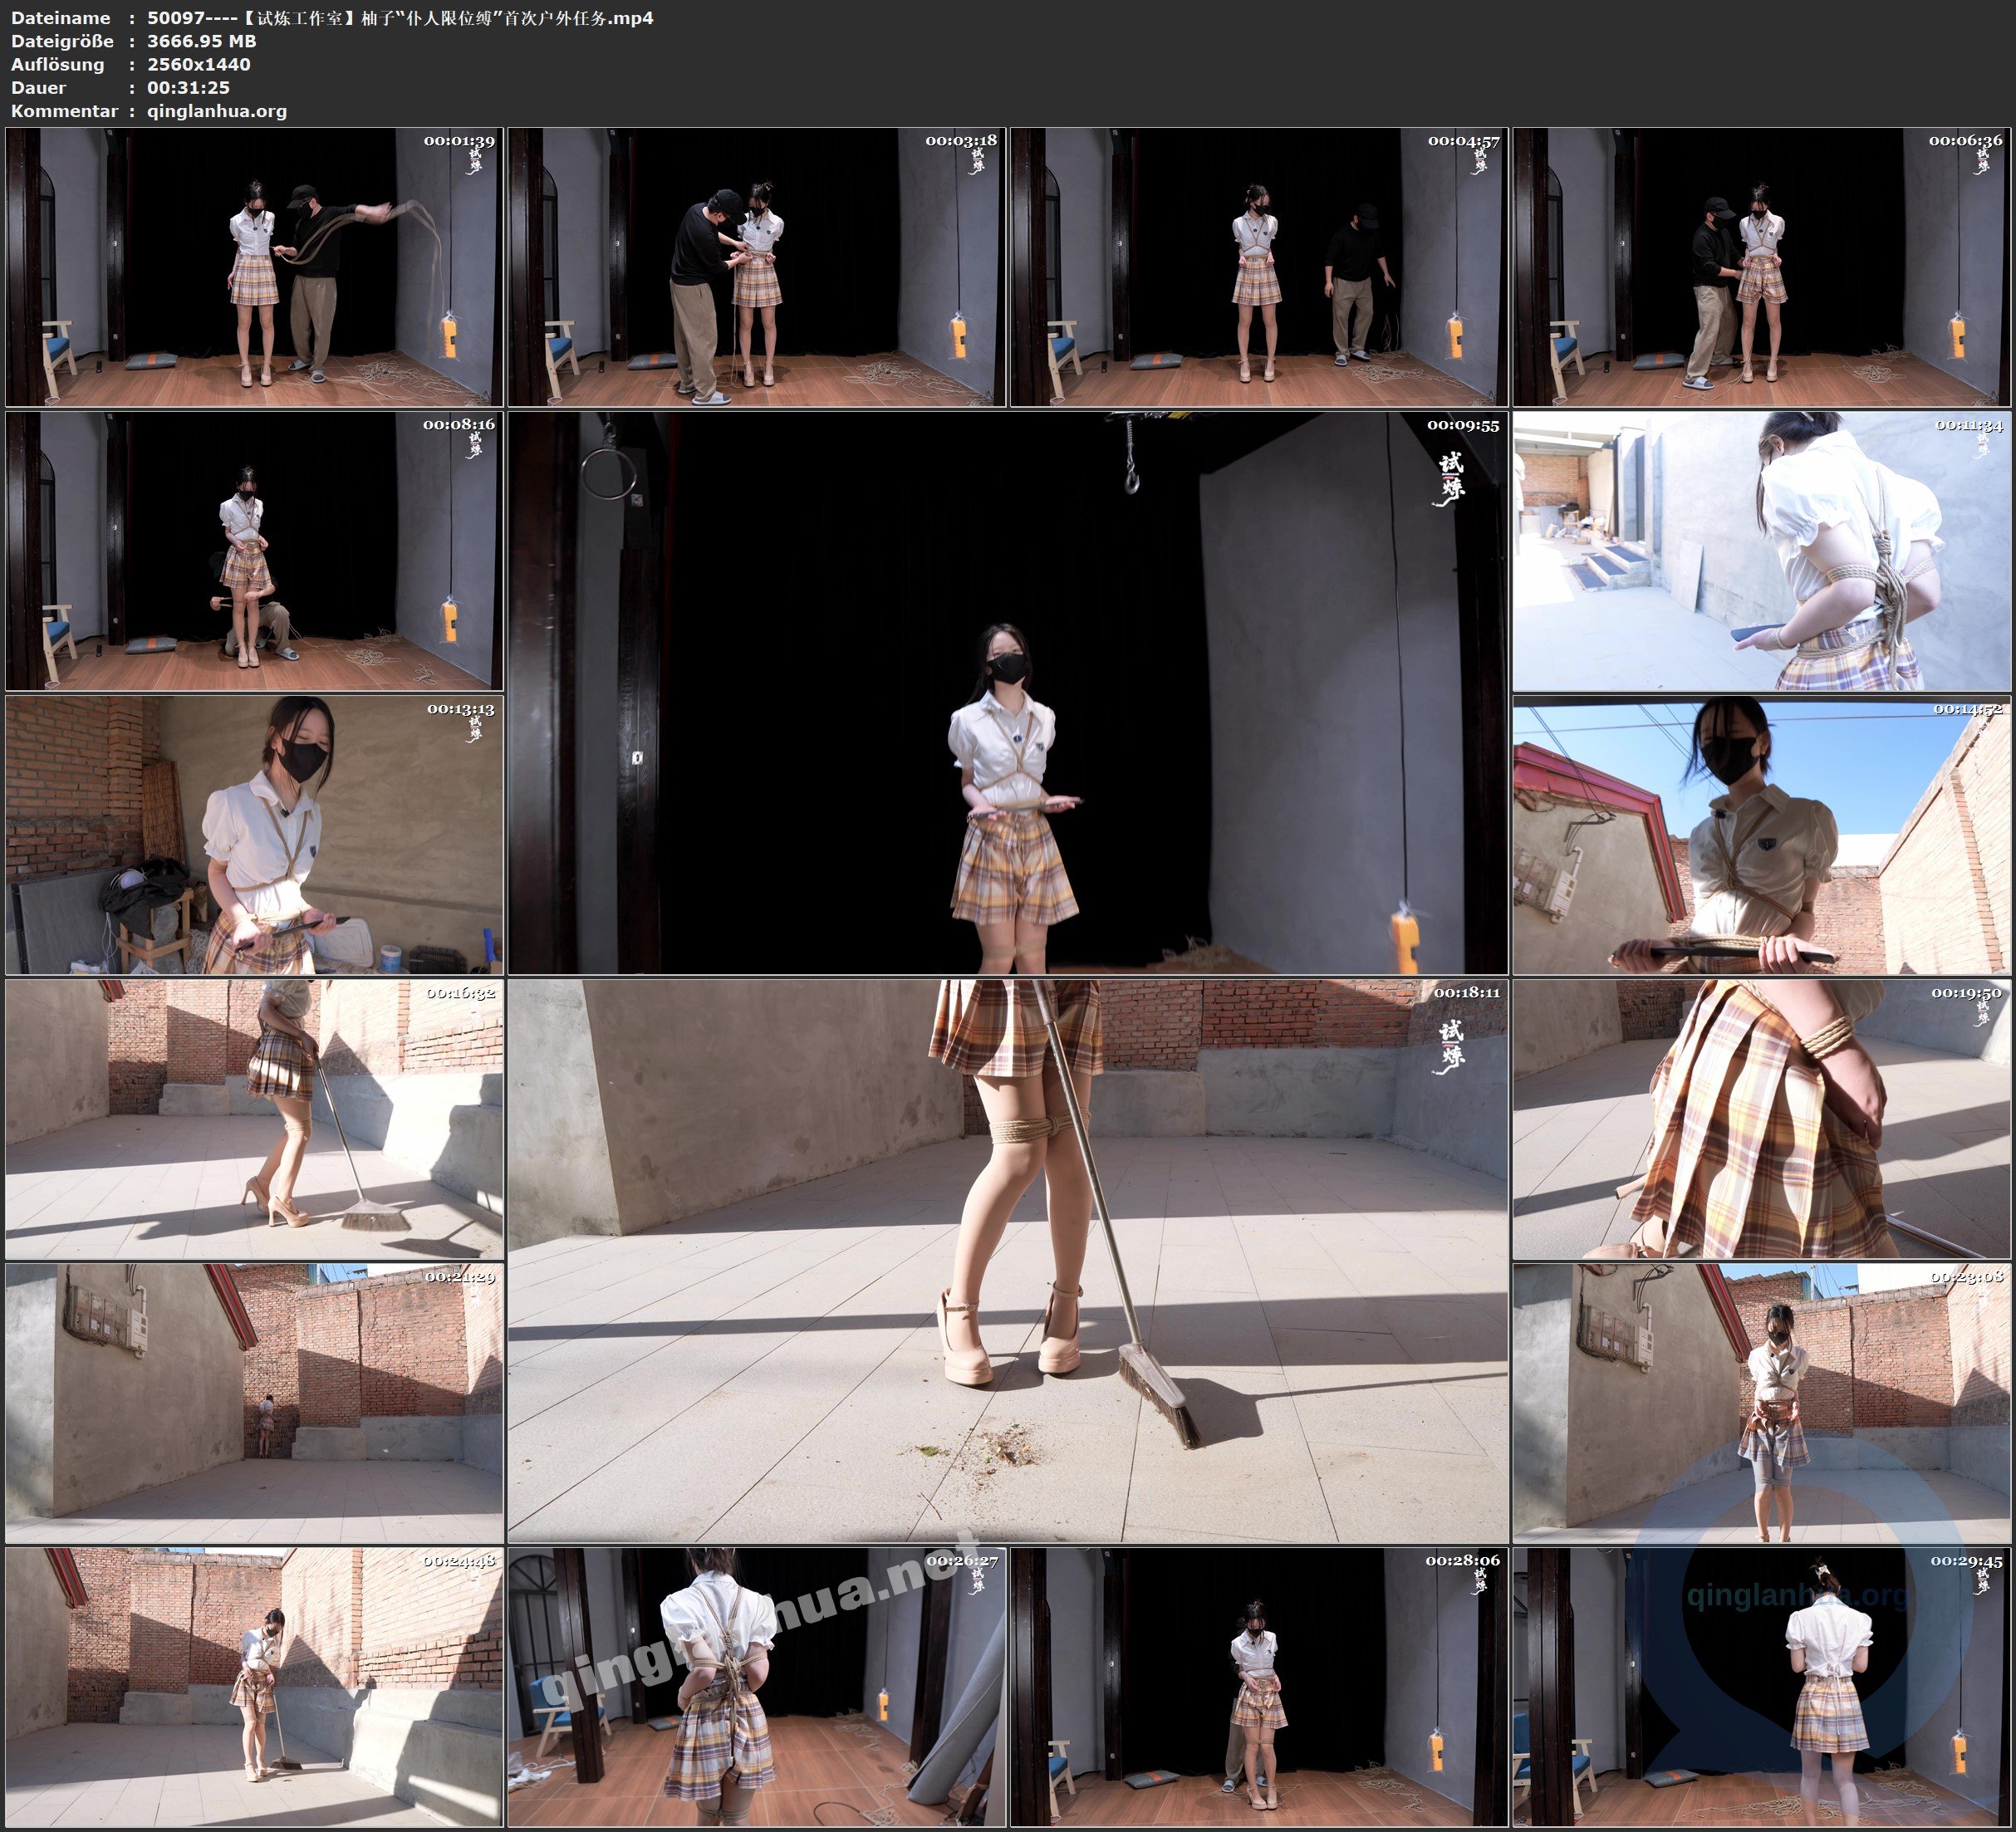
Task: Click the 2560x1440 resolution value
Action: pyautogui.click(x=198, y=64)
